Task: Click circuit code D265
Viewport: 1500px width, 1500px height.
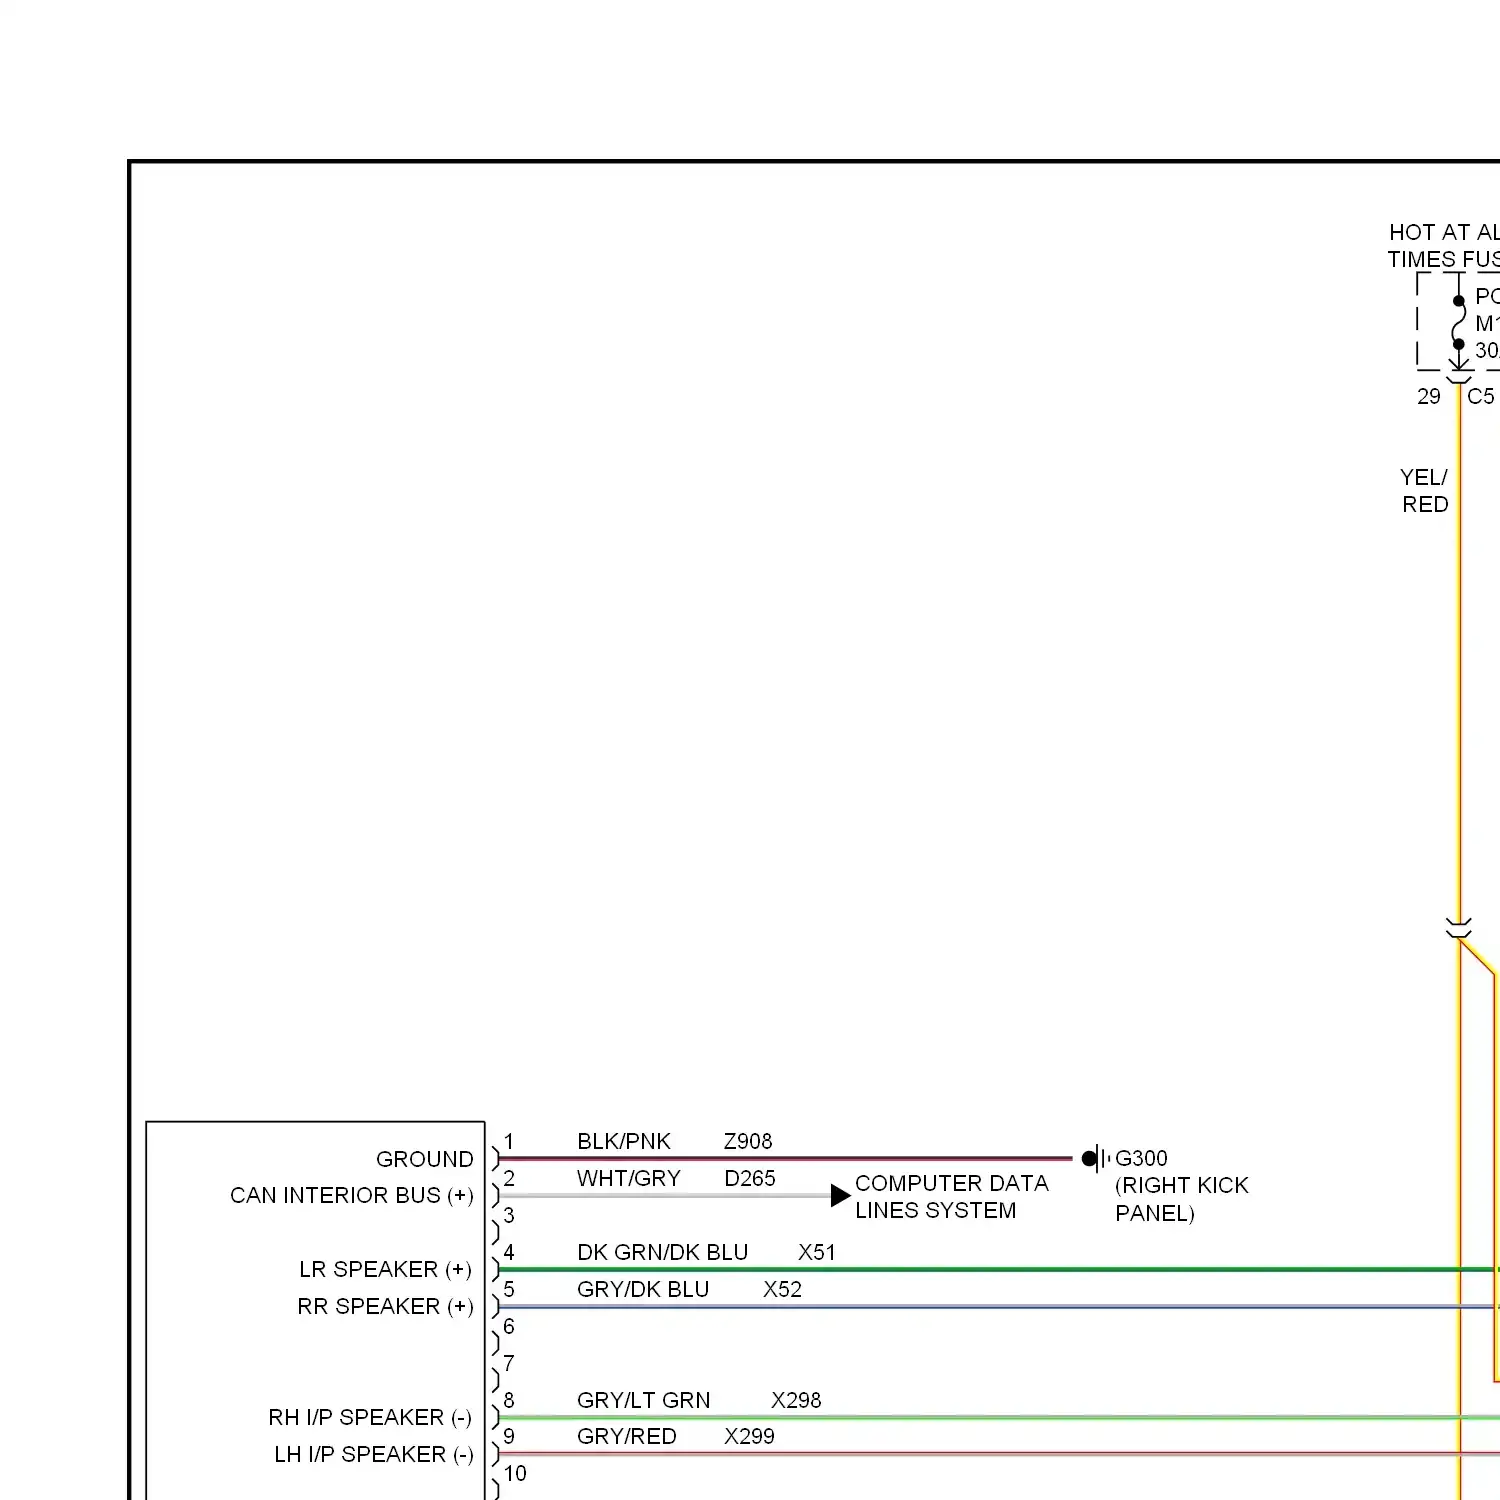Action: [x=750, y=1178]
